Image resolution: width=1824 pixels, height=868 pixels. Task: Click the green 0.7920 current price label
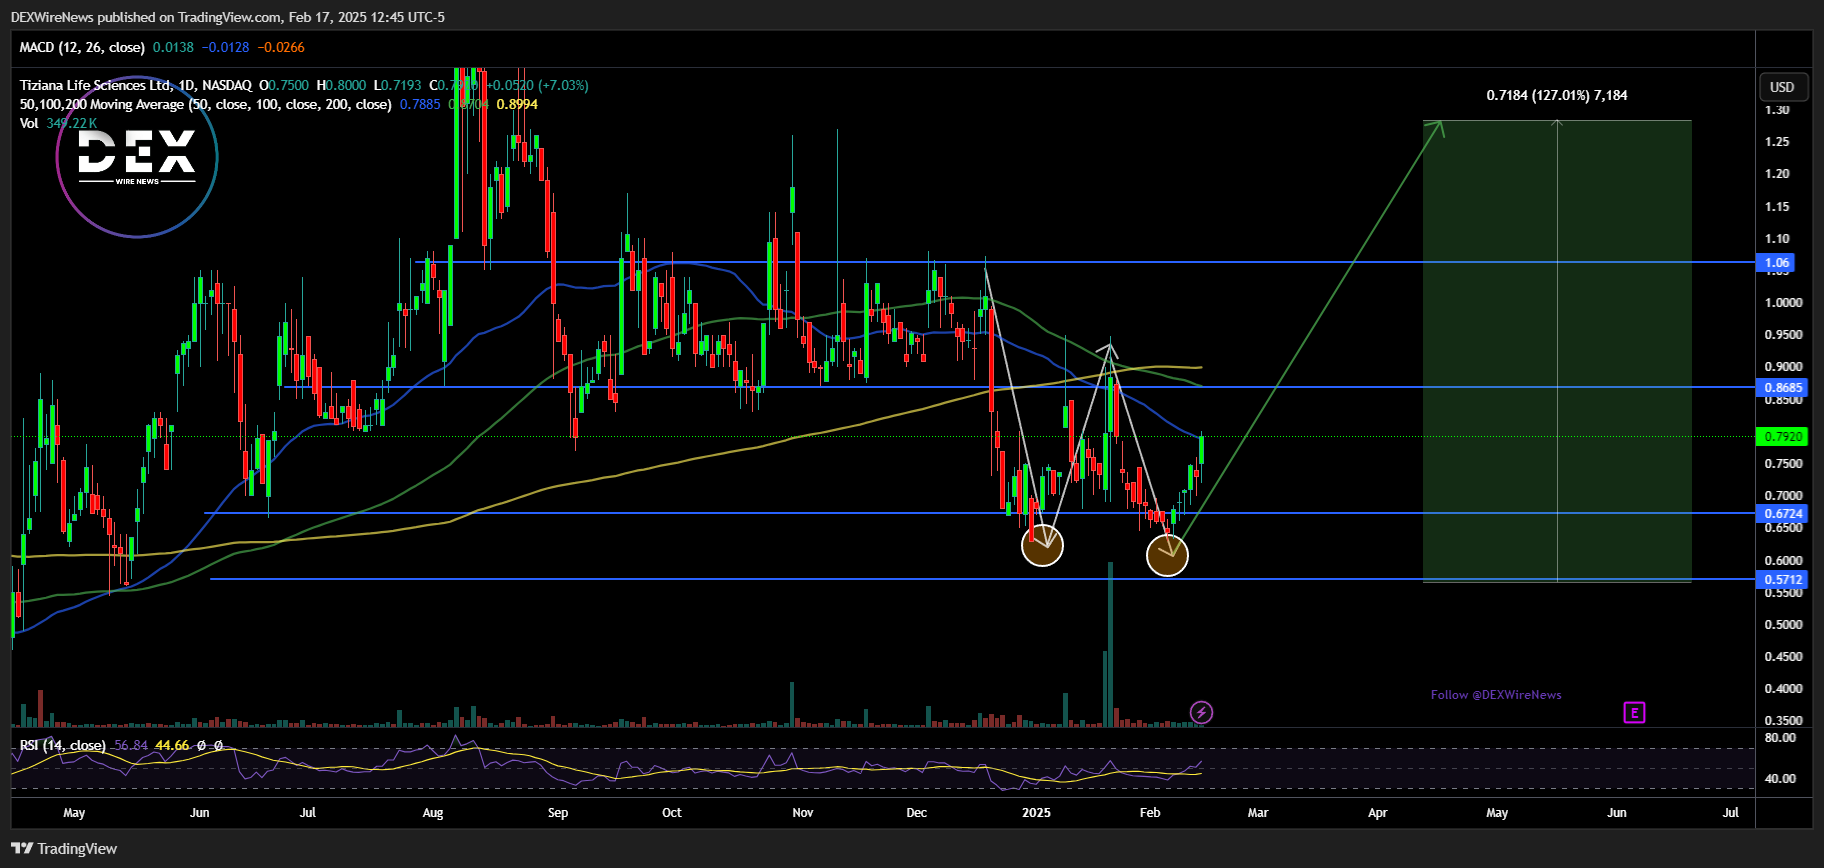tap(1782, 436)
